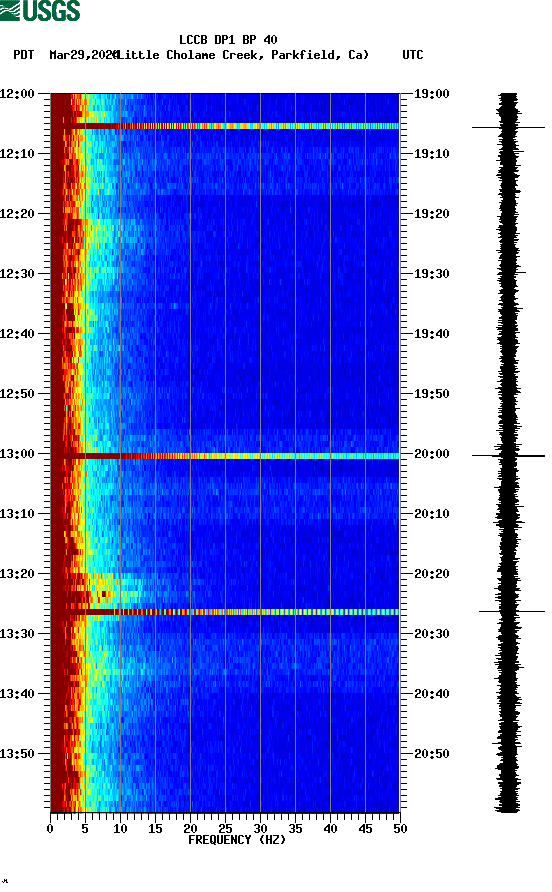Click the 19:40 UTC time label
The image size is (552, 892).
(x=432, y=334)
